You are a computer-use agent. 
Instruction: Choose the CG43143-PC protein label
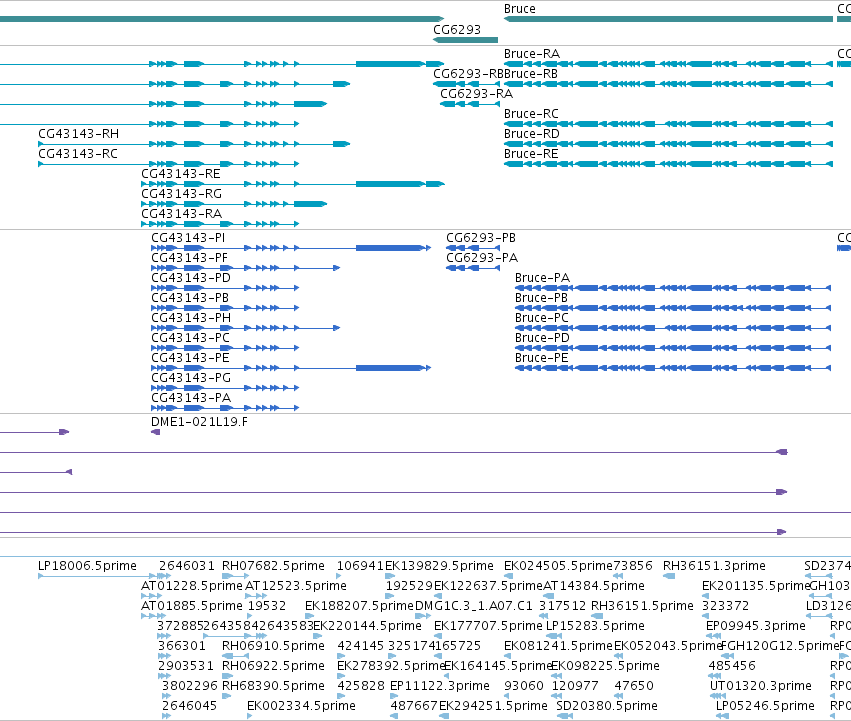pos(190,338)
